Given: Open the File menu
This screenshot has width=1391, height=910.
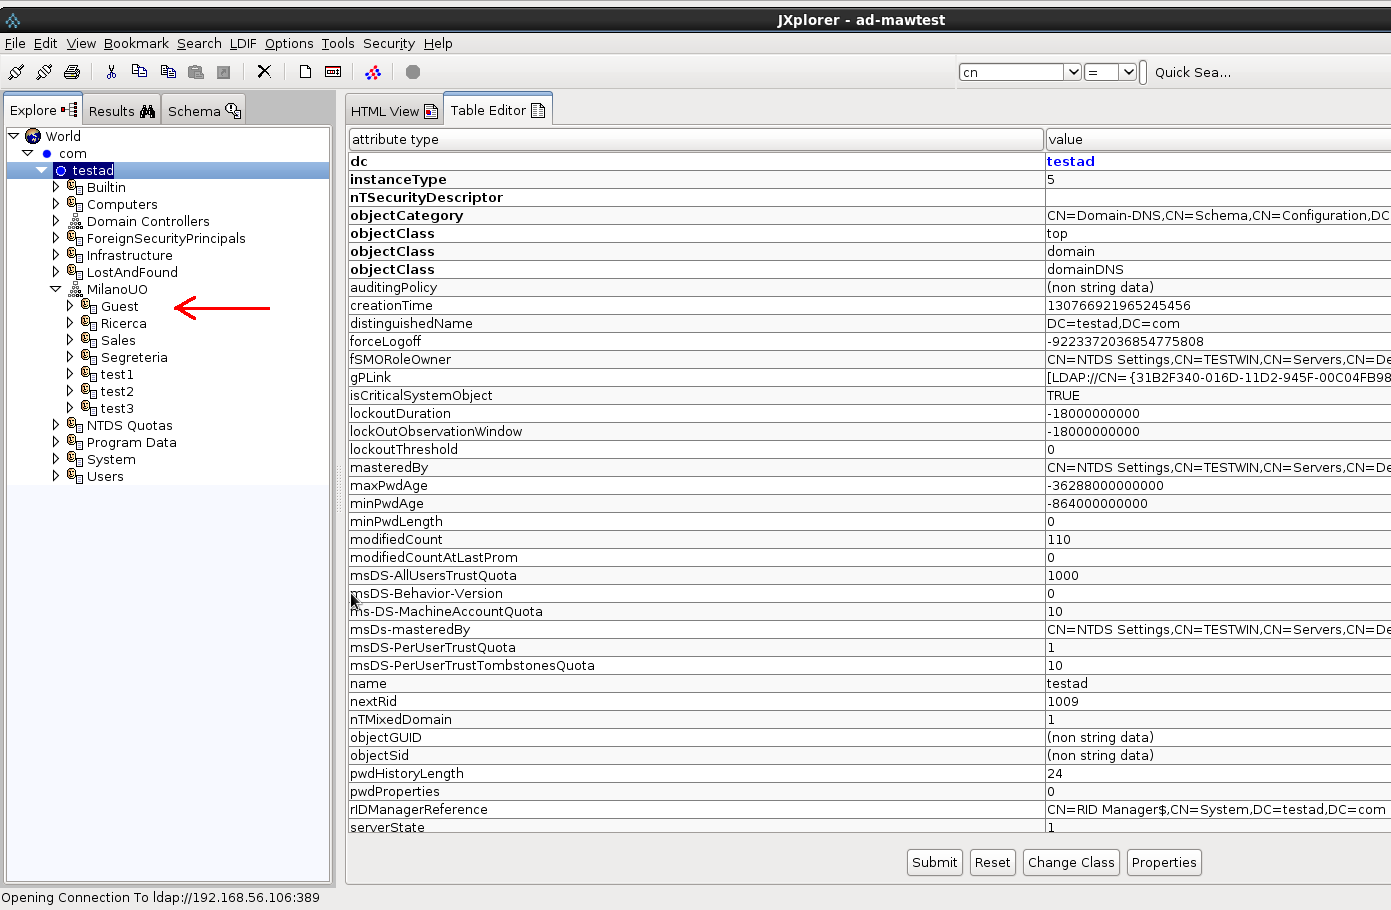Looking at the screenshot, I should 15,43.
